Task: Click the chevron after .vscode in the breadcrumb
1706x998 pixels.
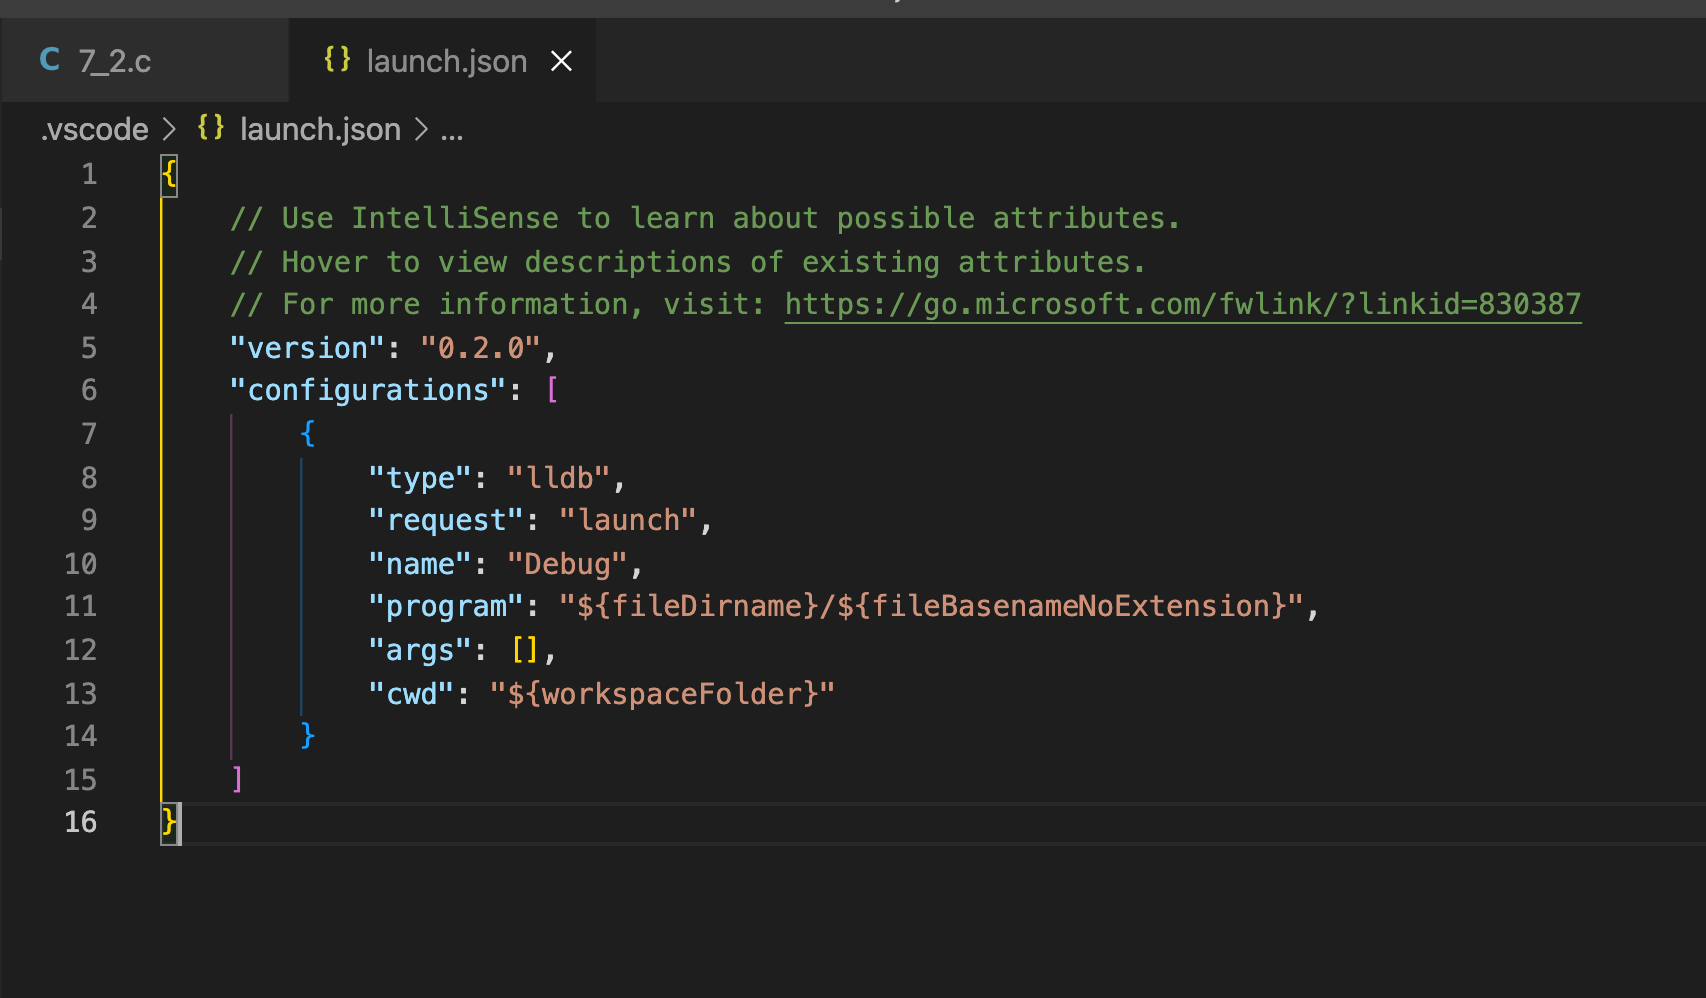Action: point(170,129)
